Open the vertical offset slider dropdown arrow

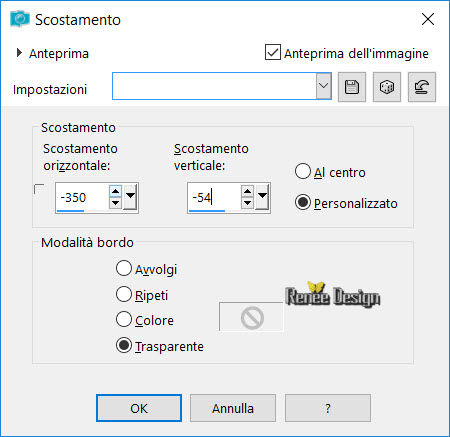click(x=263, y=196)
